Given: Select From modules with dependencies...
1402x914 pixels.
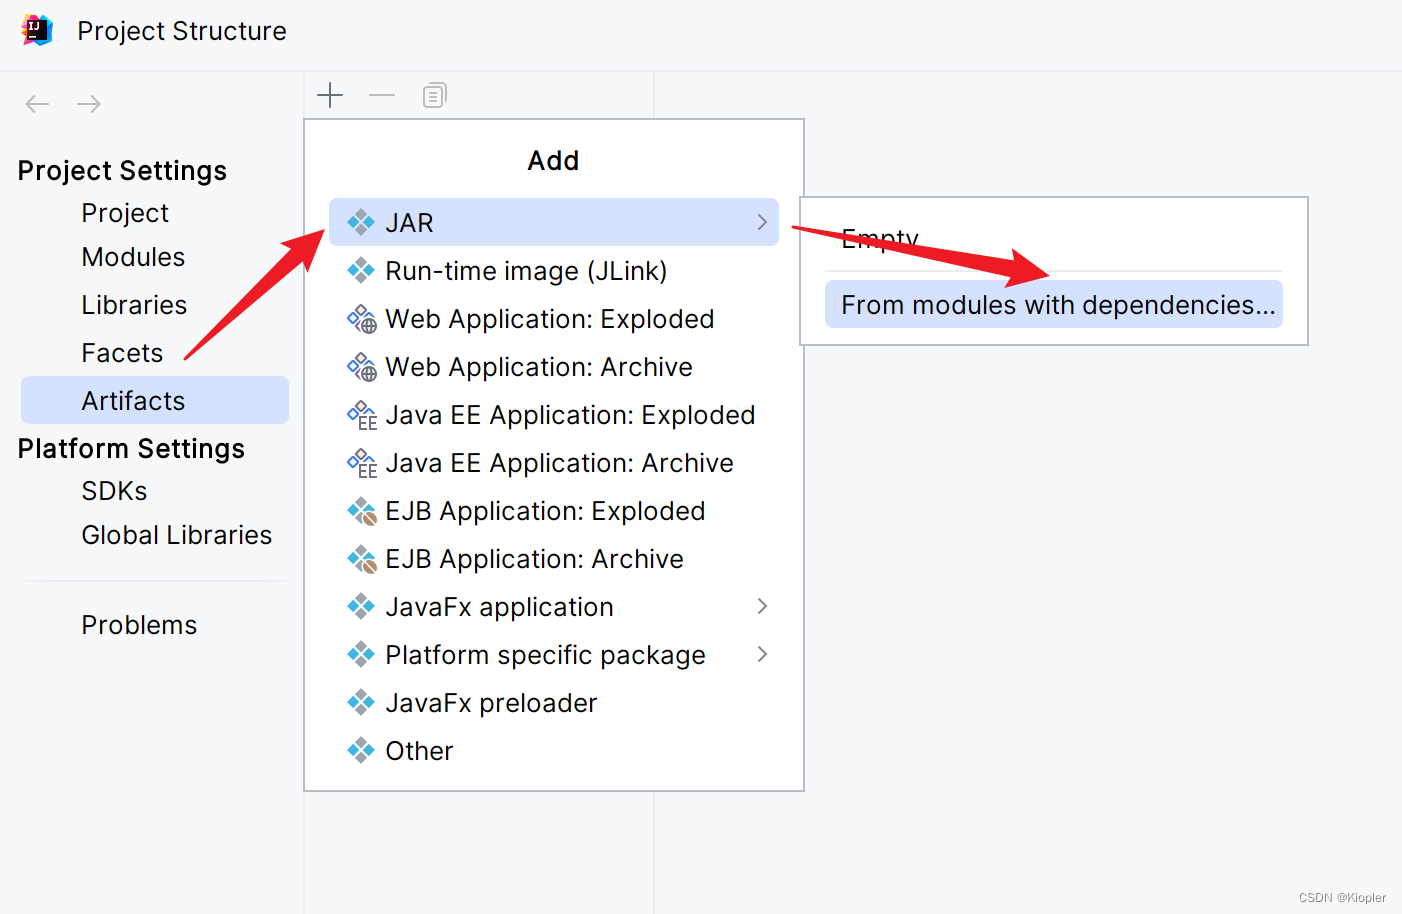Looking at the screenshot, I should coord(1054,304).
